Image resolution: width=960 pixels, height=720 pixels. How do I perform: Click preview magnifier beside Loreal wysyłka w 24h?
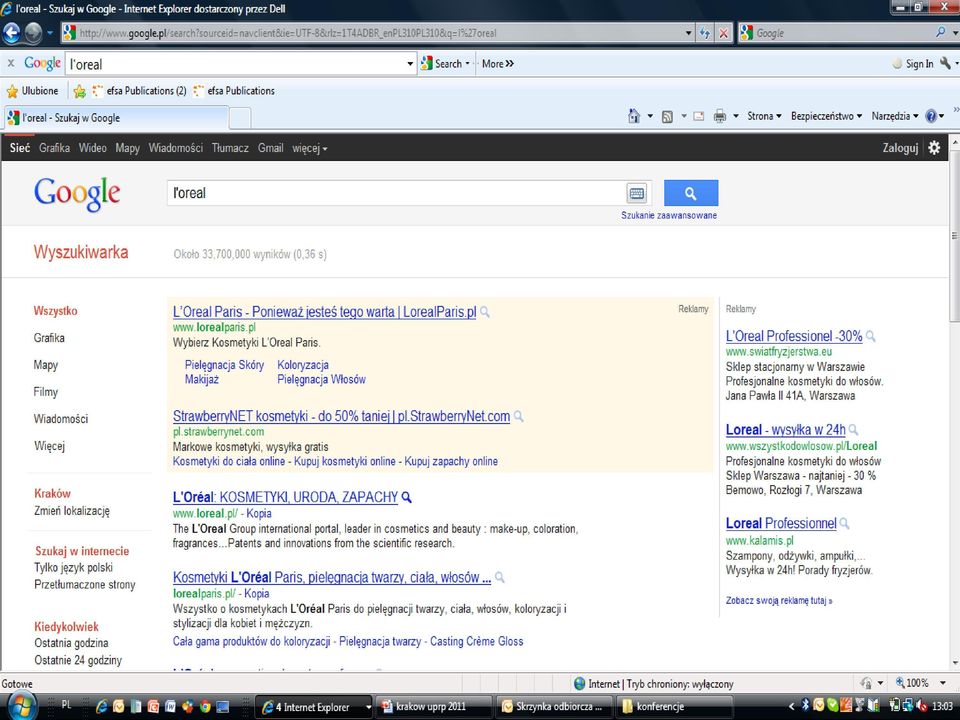pyautogui.click(x=853, y=430)
